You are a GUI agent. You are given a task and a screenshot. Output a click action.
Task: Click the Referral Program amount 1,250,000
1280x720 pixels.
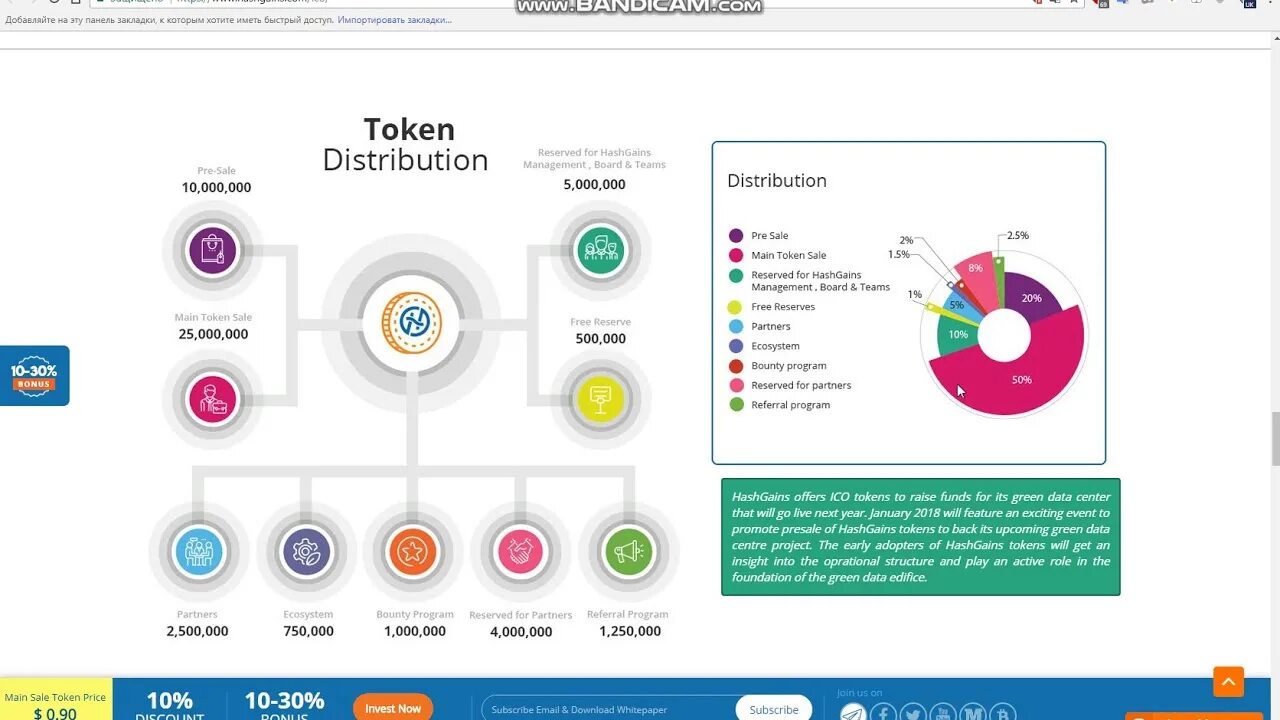(629, 631)
